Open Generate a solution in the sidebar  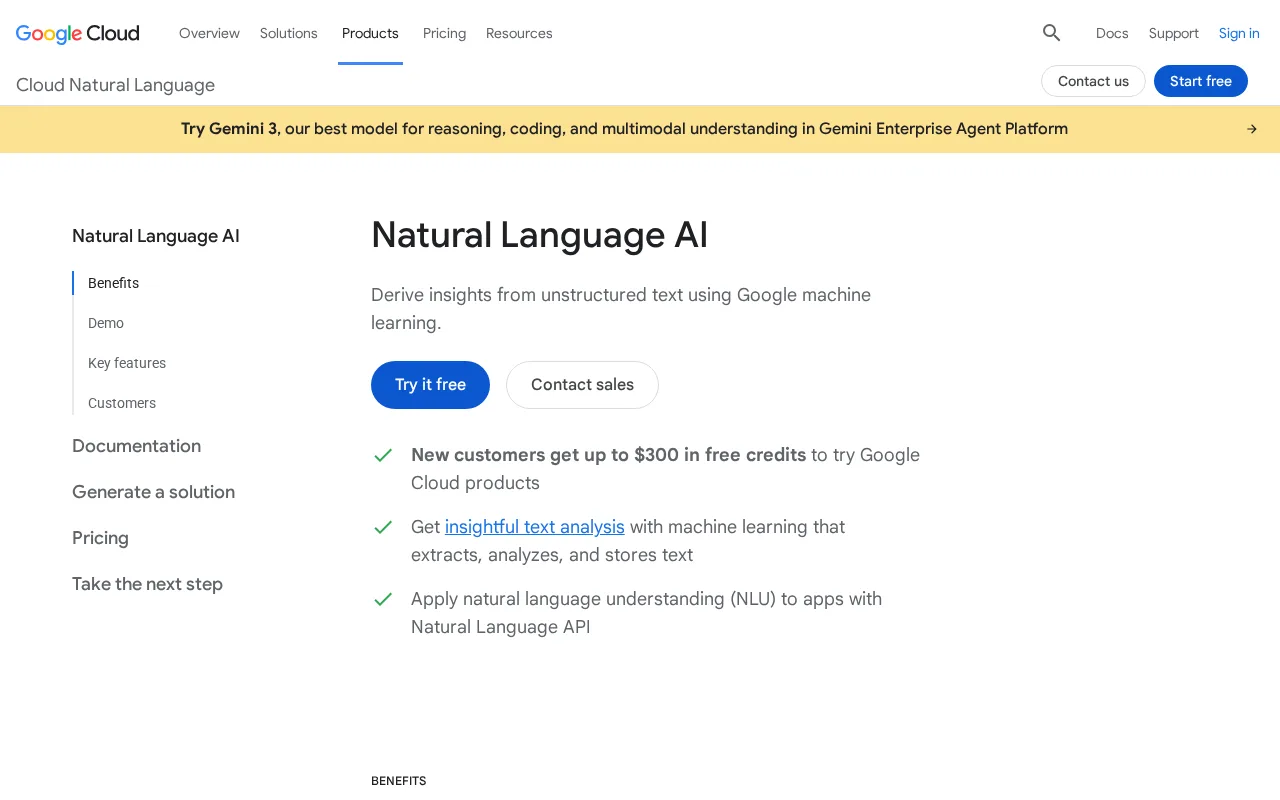153,492
